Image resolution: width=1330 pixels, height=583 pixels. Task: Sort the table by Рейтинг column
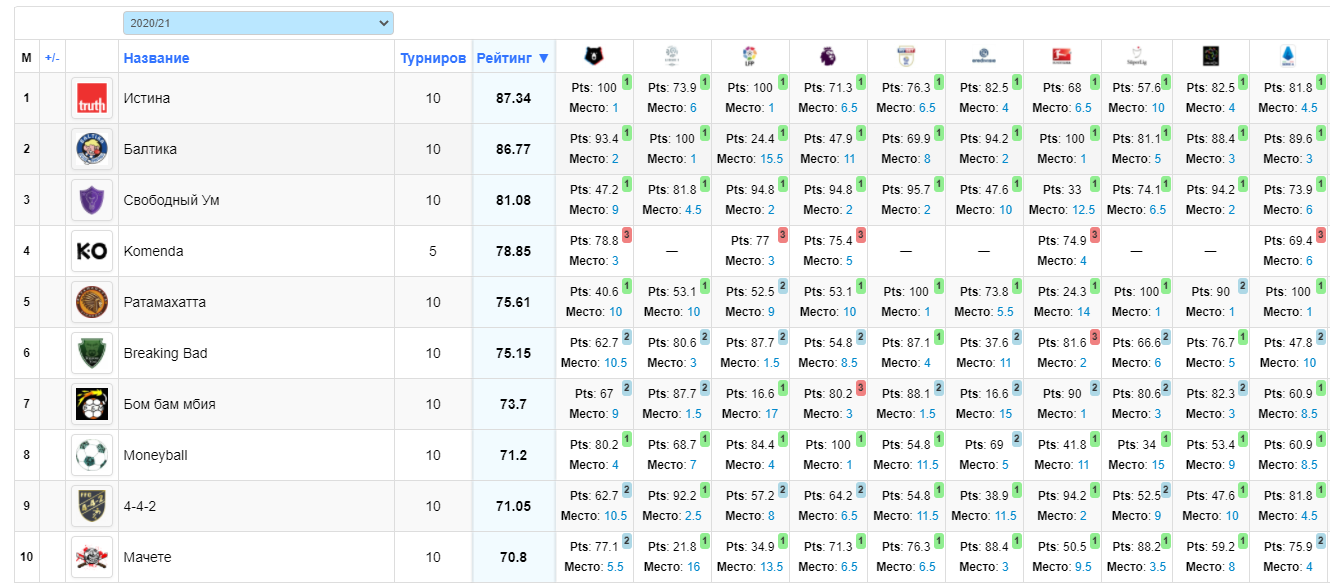pos(513,58)
